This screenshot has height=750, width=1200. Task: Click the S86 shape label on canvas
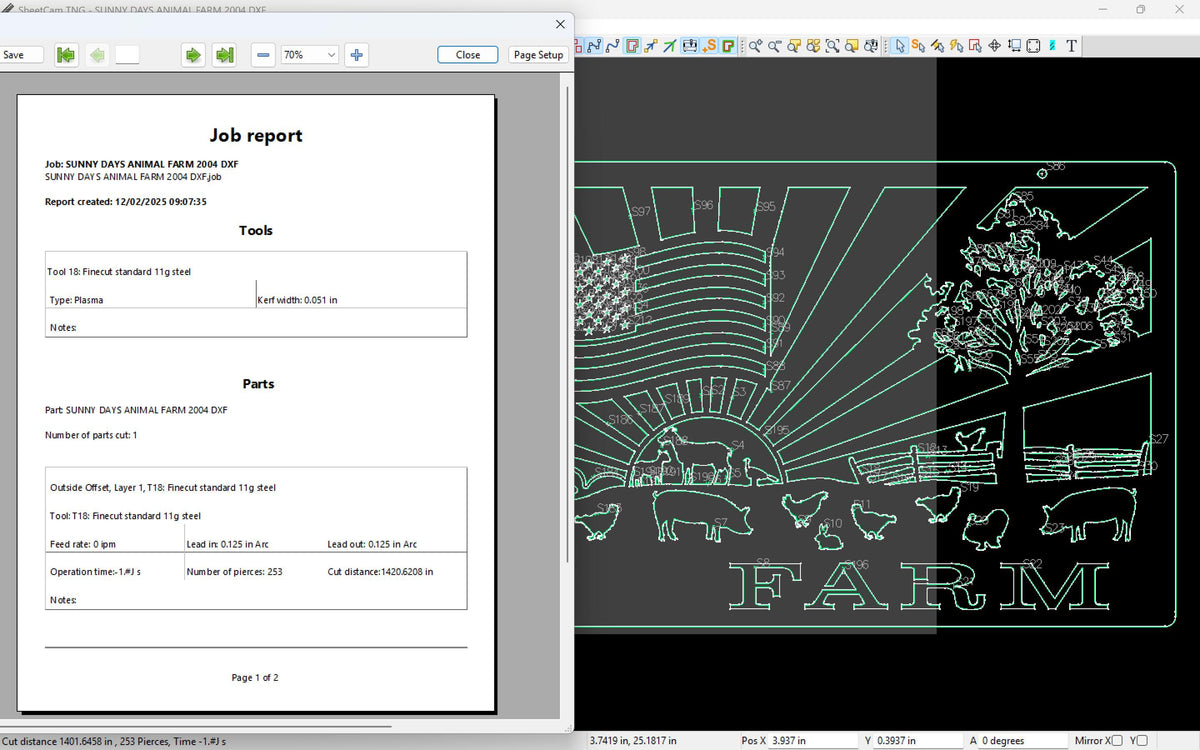[1056, 166]
